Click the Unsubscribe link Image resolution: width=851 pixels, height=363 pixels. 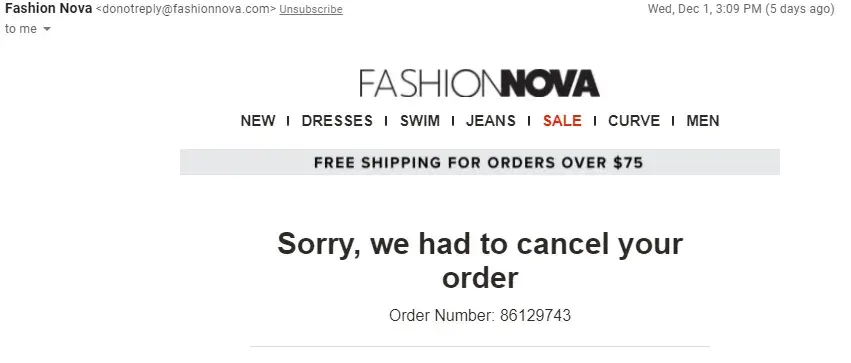(x=311, y=9)
